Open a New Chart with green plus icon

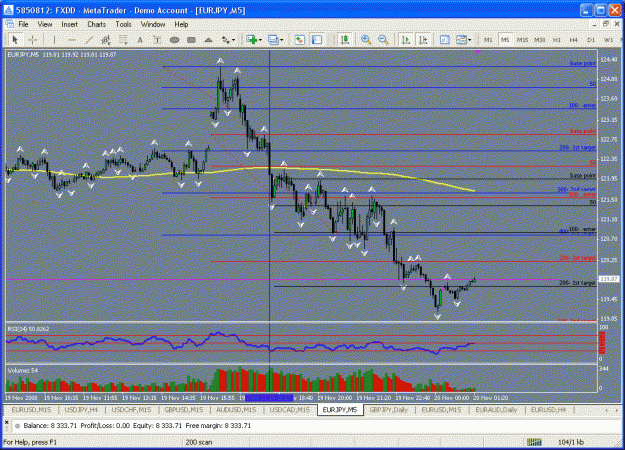pyautogui.click(x=251, y=39)
